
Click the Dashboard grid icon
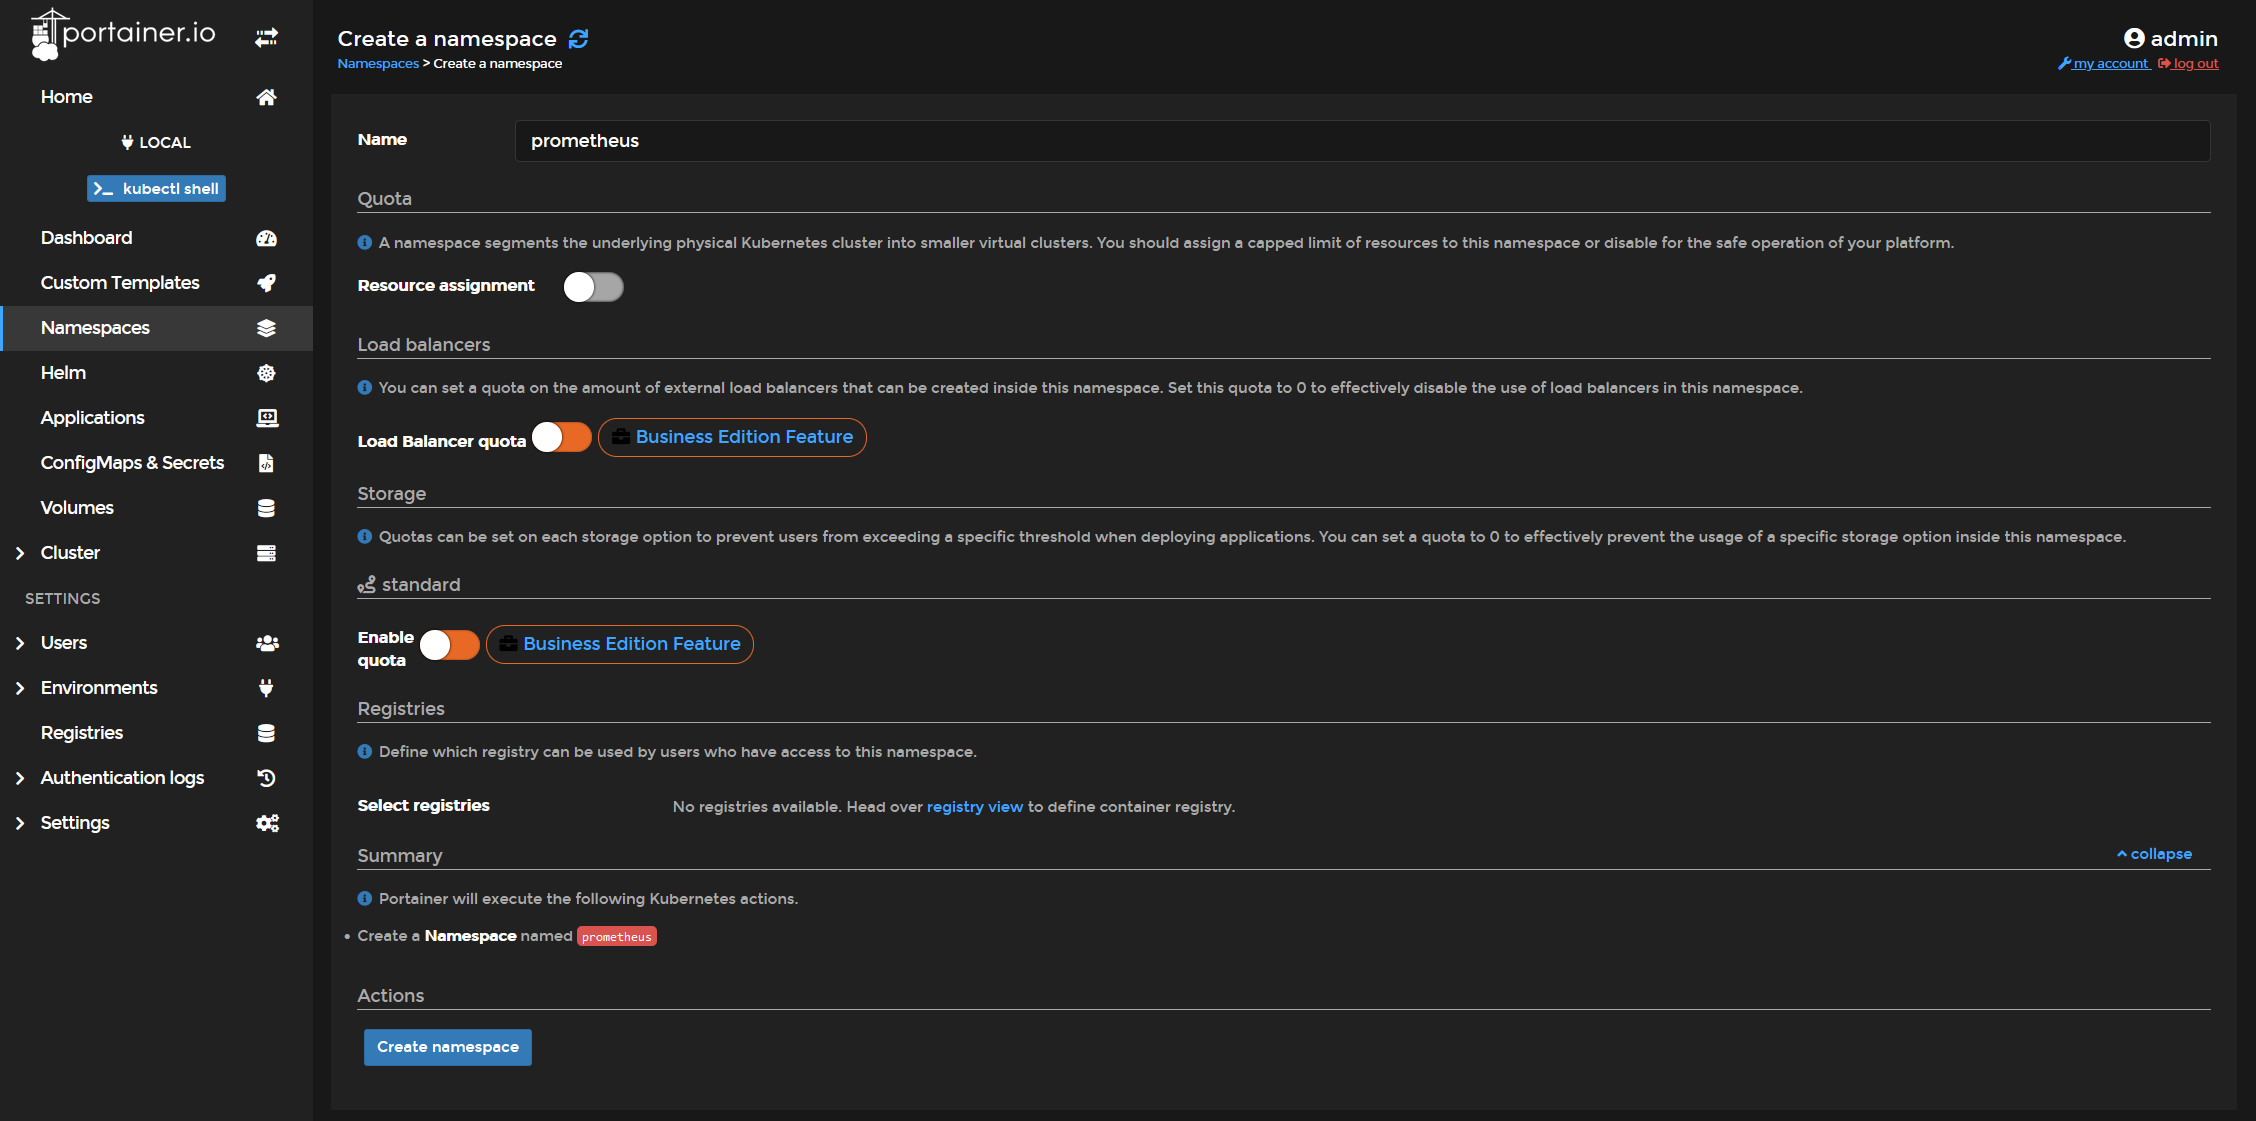click(266, 237)
